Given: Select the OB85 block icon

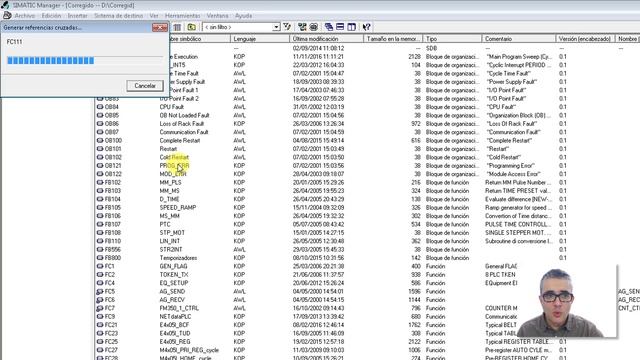Looking at the screenshot, I should tap(100, 115).
